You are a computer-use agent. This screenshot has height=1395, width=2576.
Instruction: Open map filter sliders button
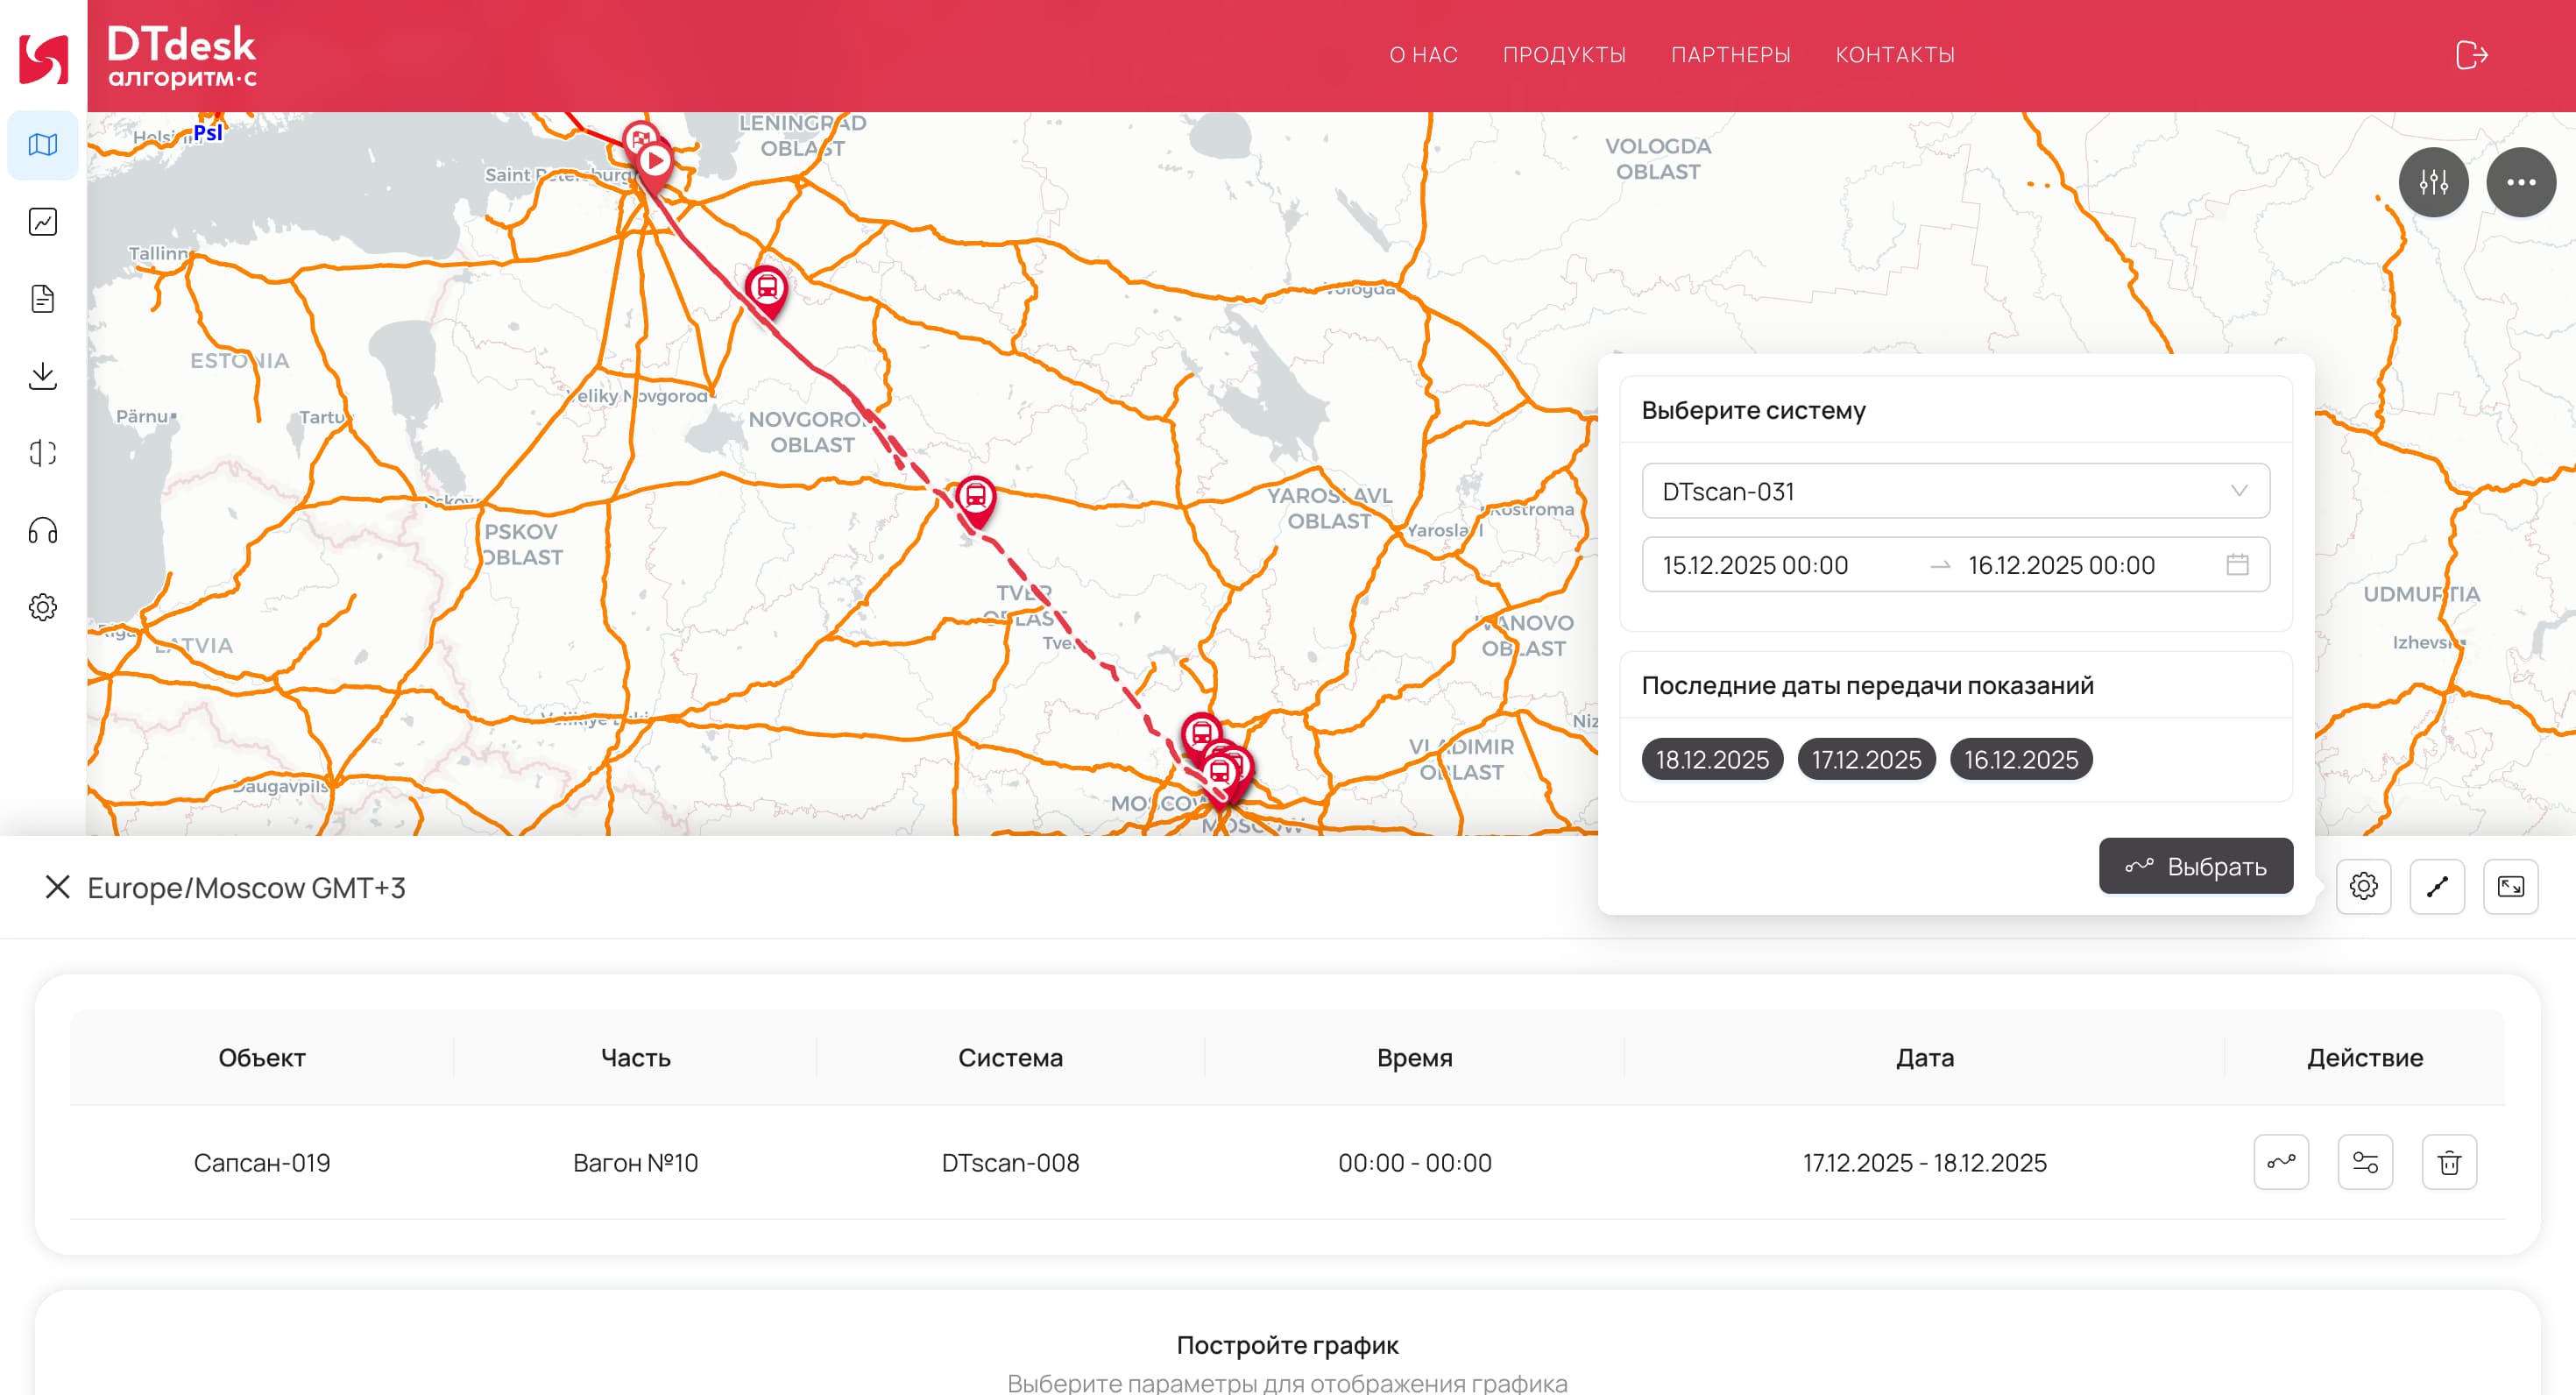(2433, 182)
